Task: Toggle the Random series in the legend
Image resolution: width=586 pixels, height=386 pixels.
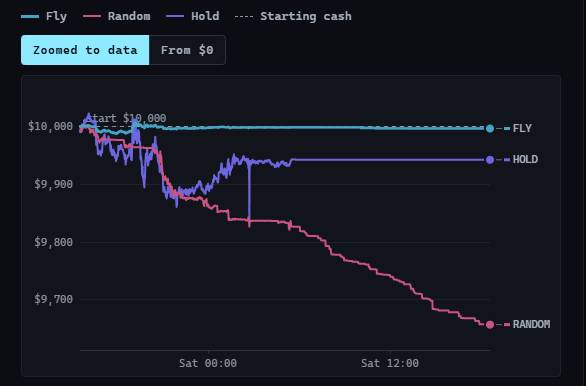Action: point(117,16)
